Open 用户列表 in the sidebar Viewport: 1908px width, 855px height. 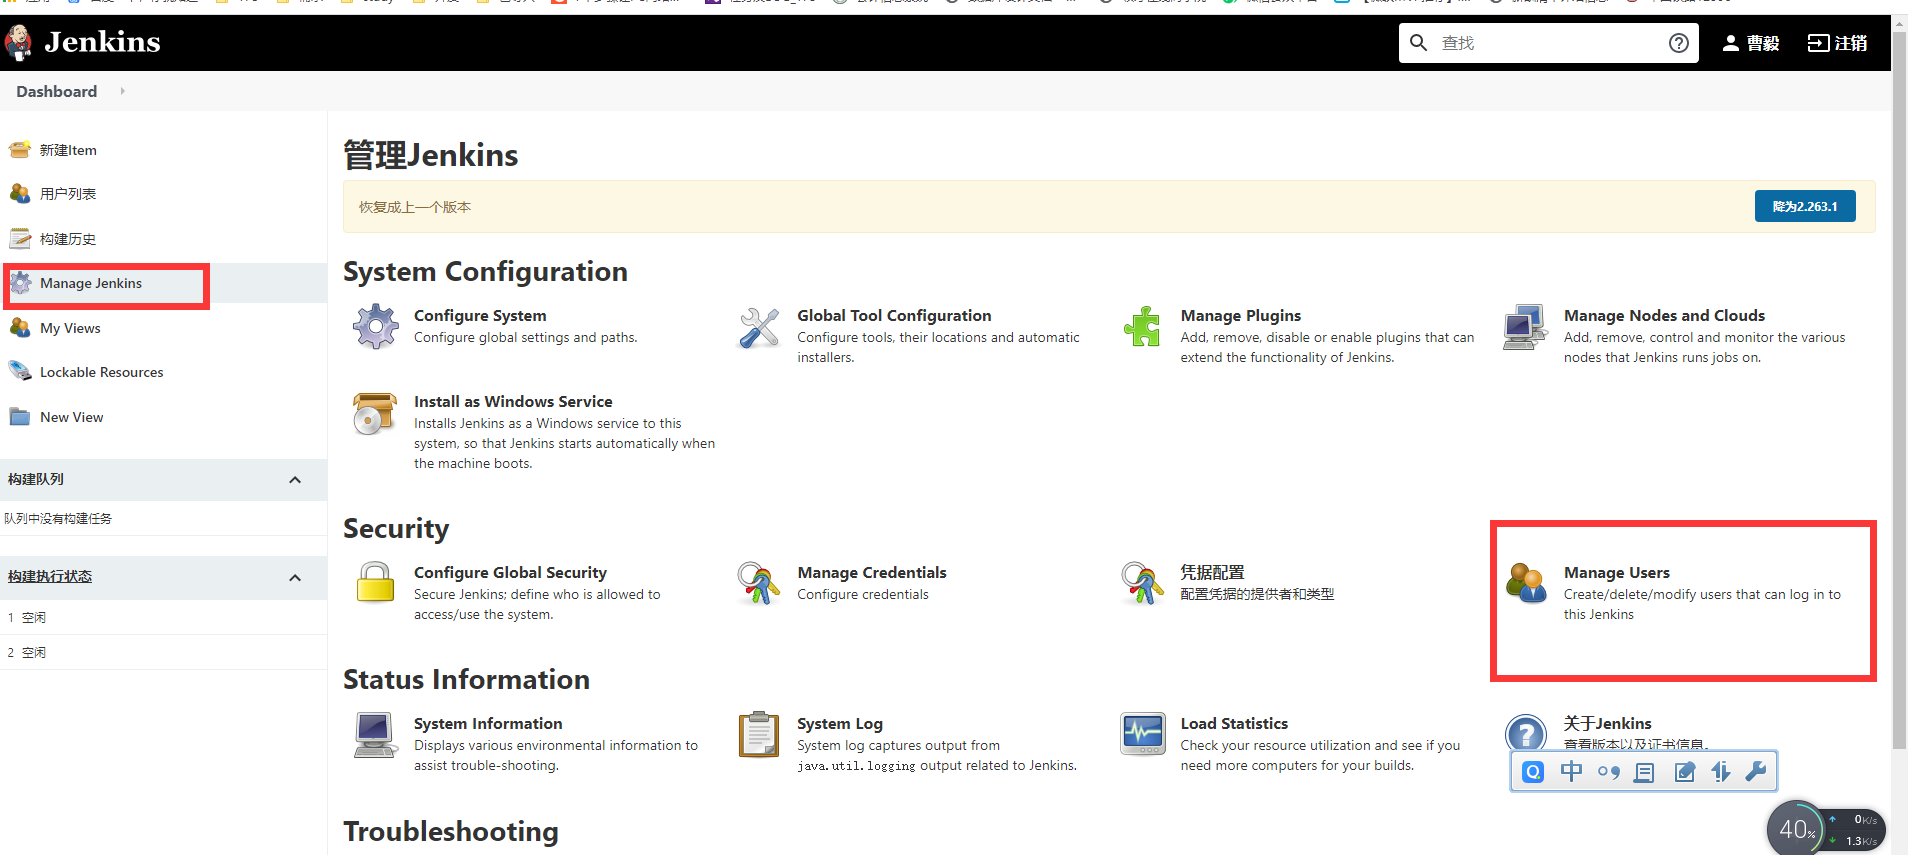click(68, 194)
